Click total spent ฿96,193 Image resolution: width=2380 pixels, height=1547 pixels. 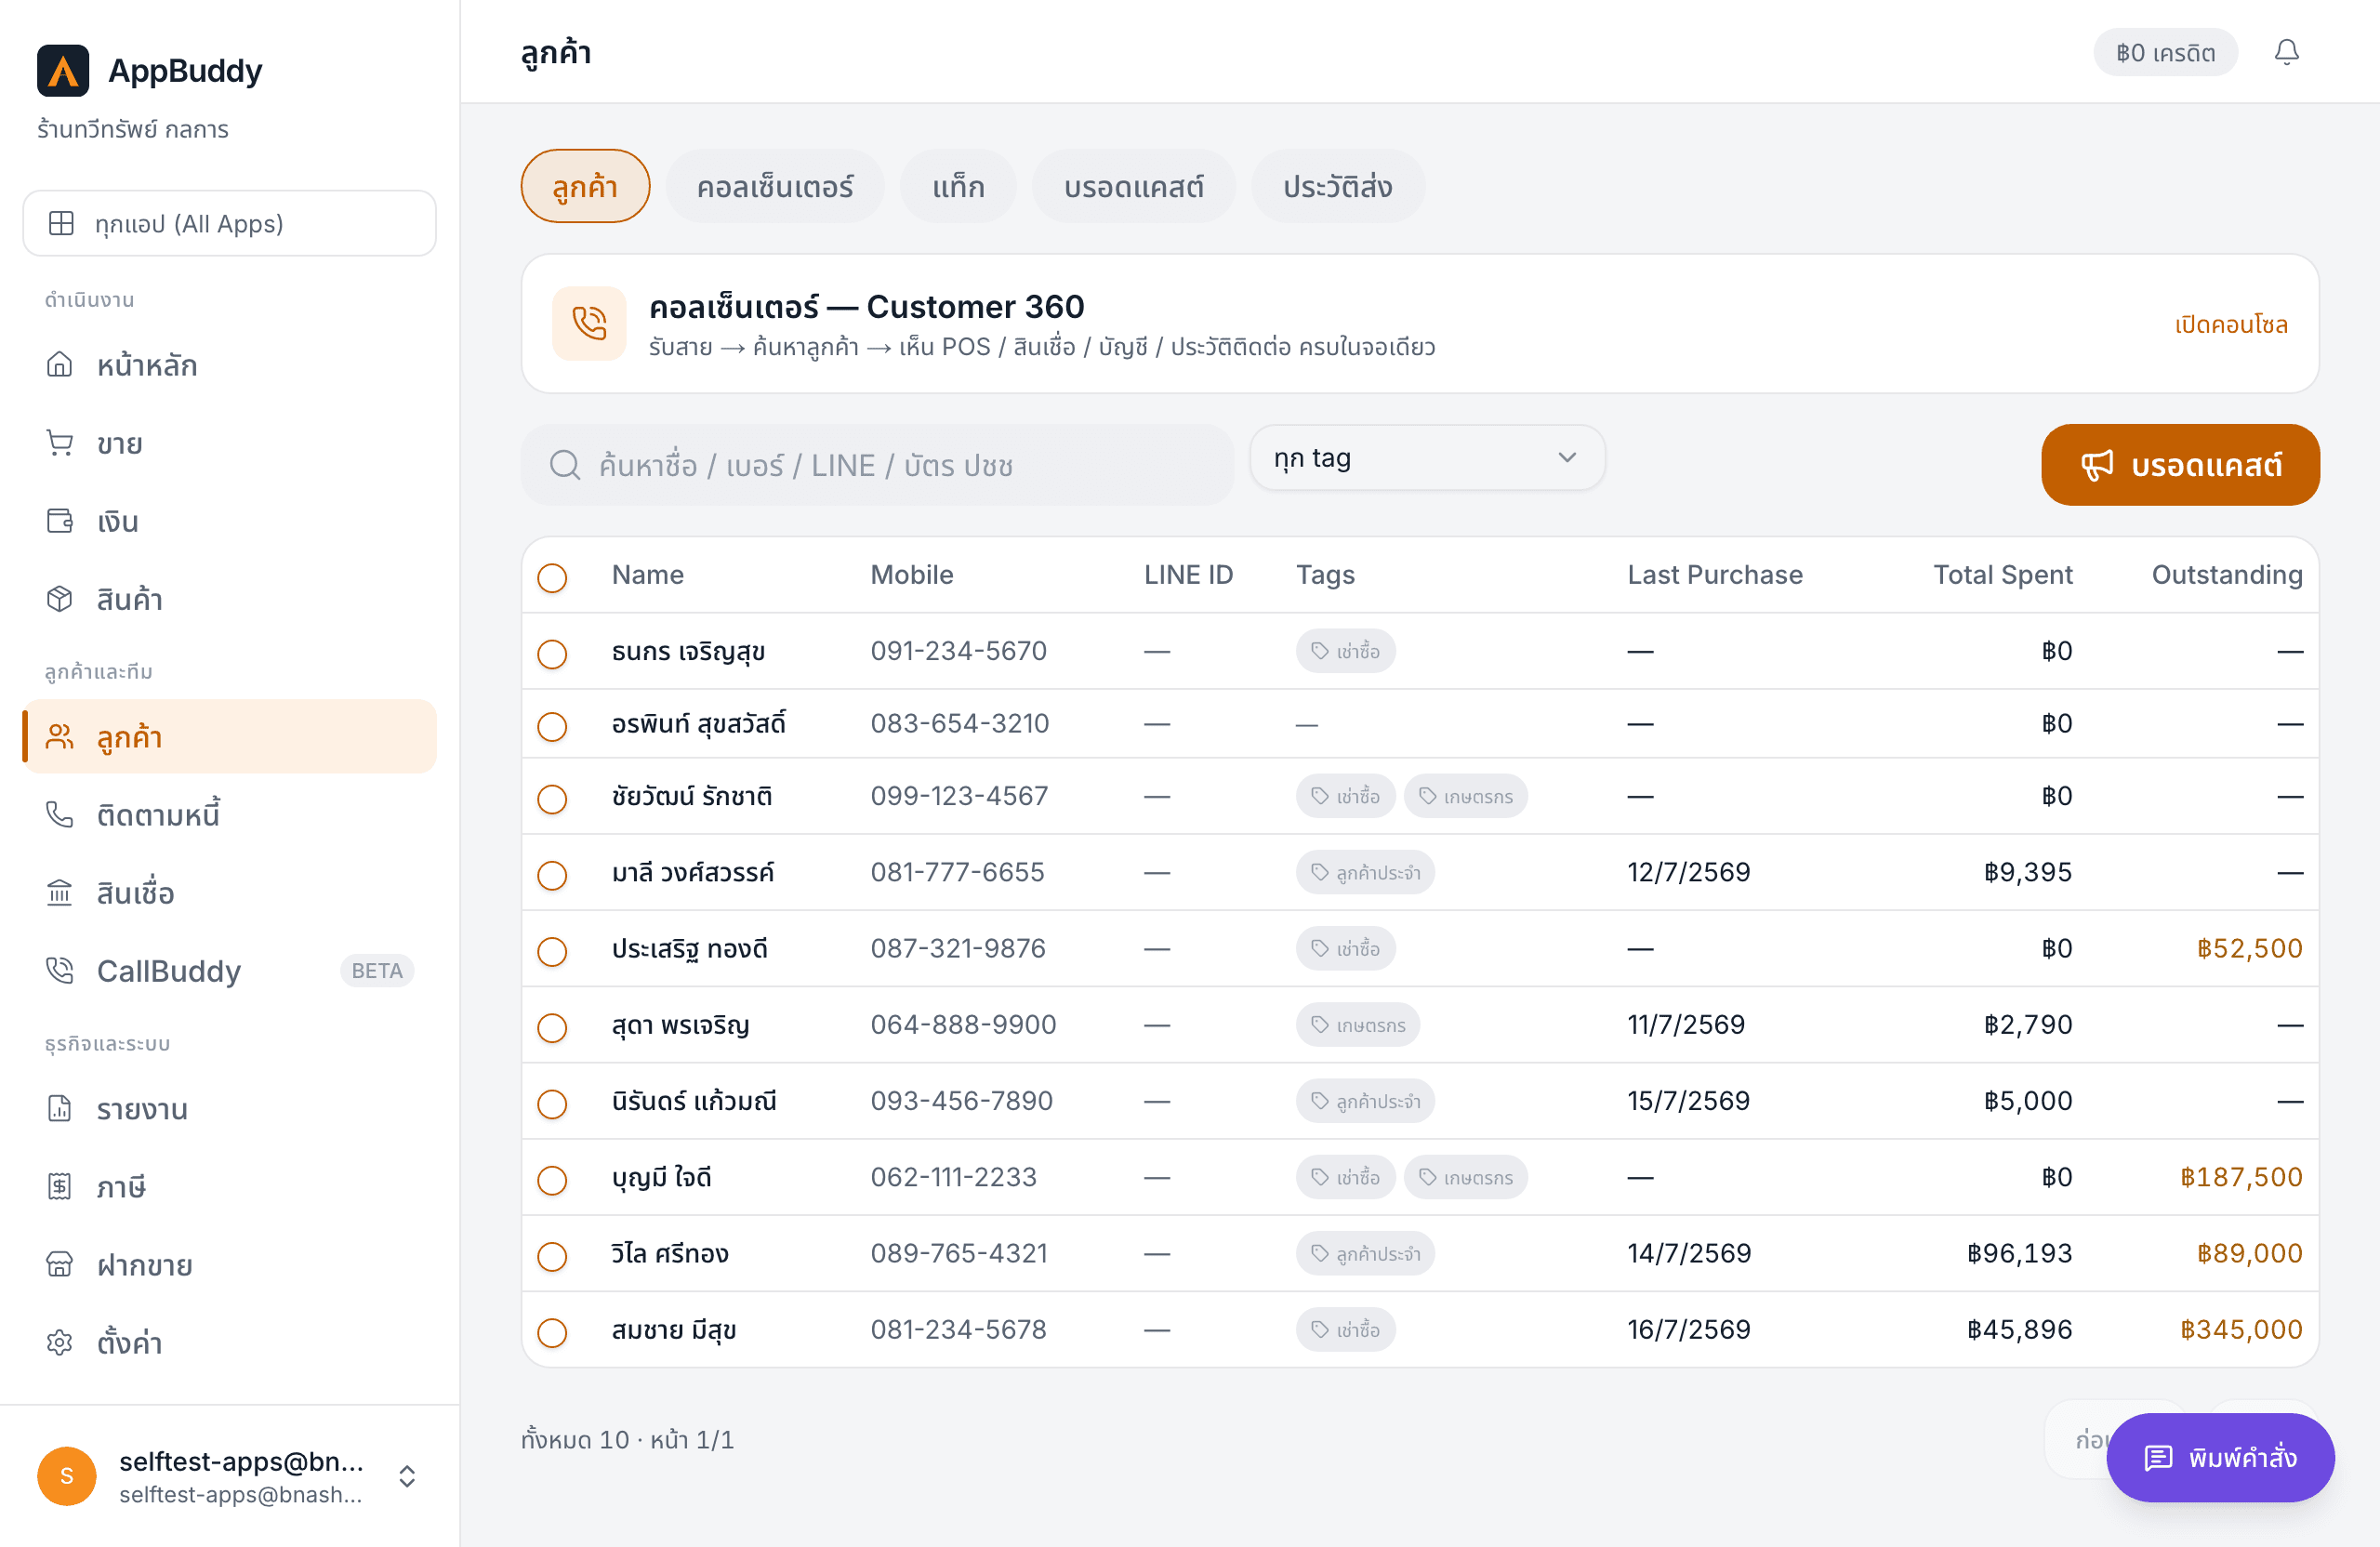point(2019,1253)
